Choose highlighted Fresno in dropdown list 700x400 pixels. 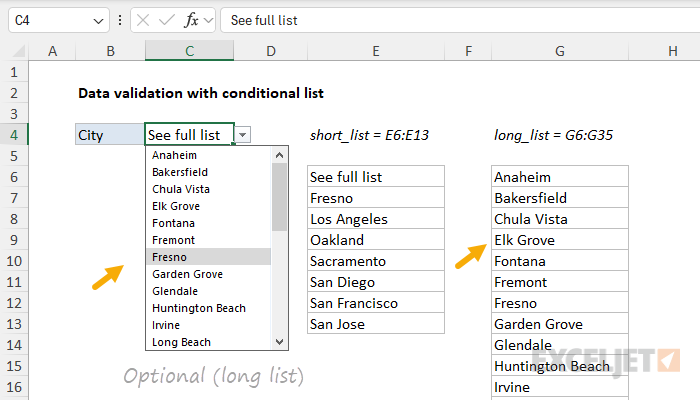click(208, 257)
